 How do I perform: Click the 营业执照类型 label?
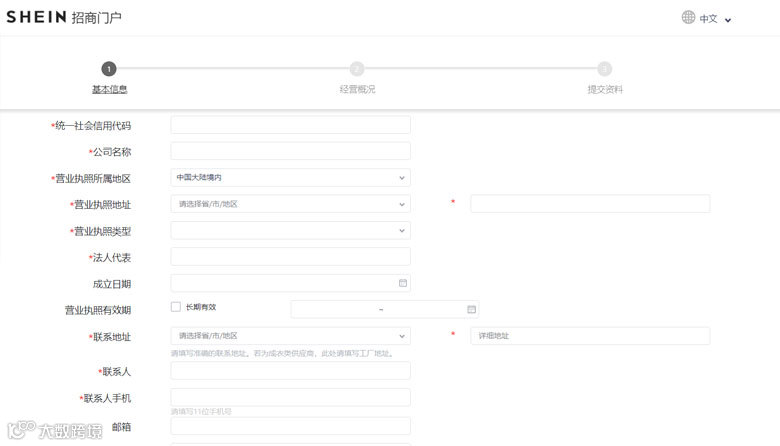click(102, 231)
